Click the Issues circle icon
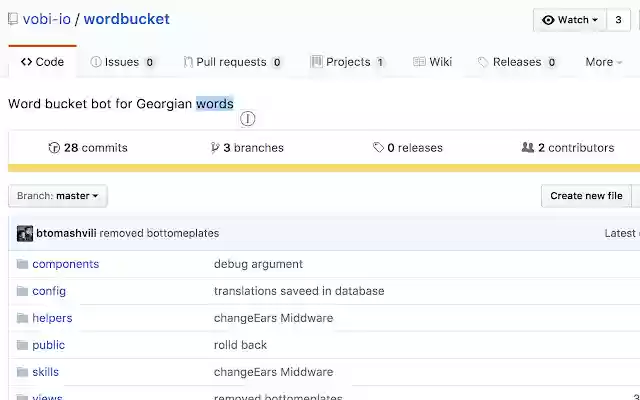The image size is (640, 400). (x=96, y=62)
